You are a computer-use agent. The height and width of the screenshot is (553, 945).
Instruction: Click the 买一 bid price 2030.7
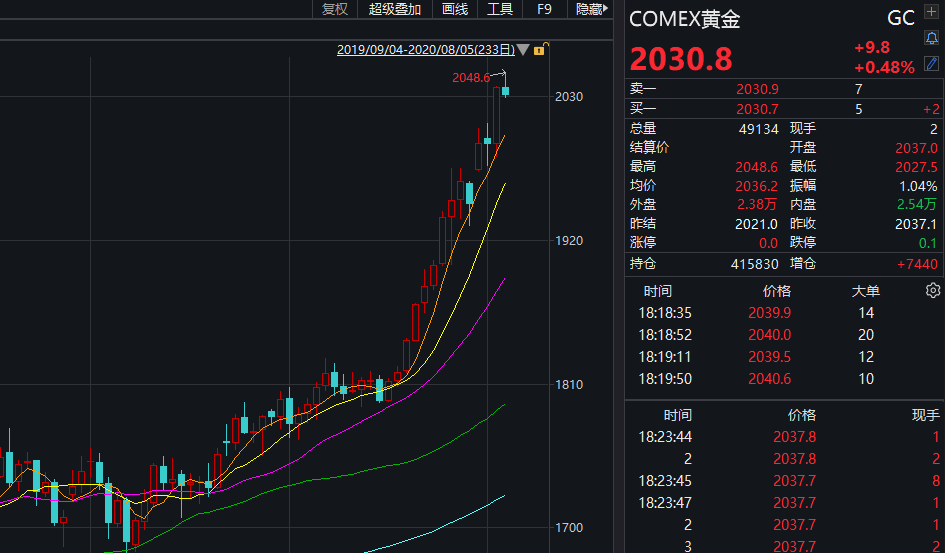click(x=757, y=109)
